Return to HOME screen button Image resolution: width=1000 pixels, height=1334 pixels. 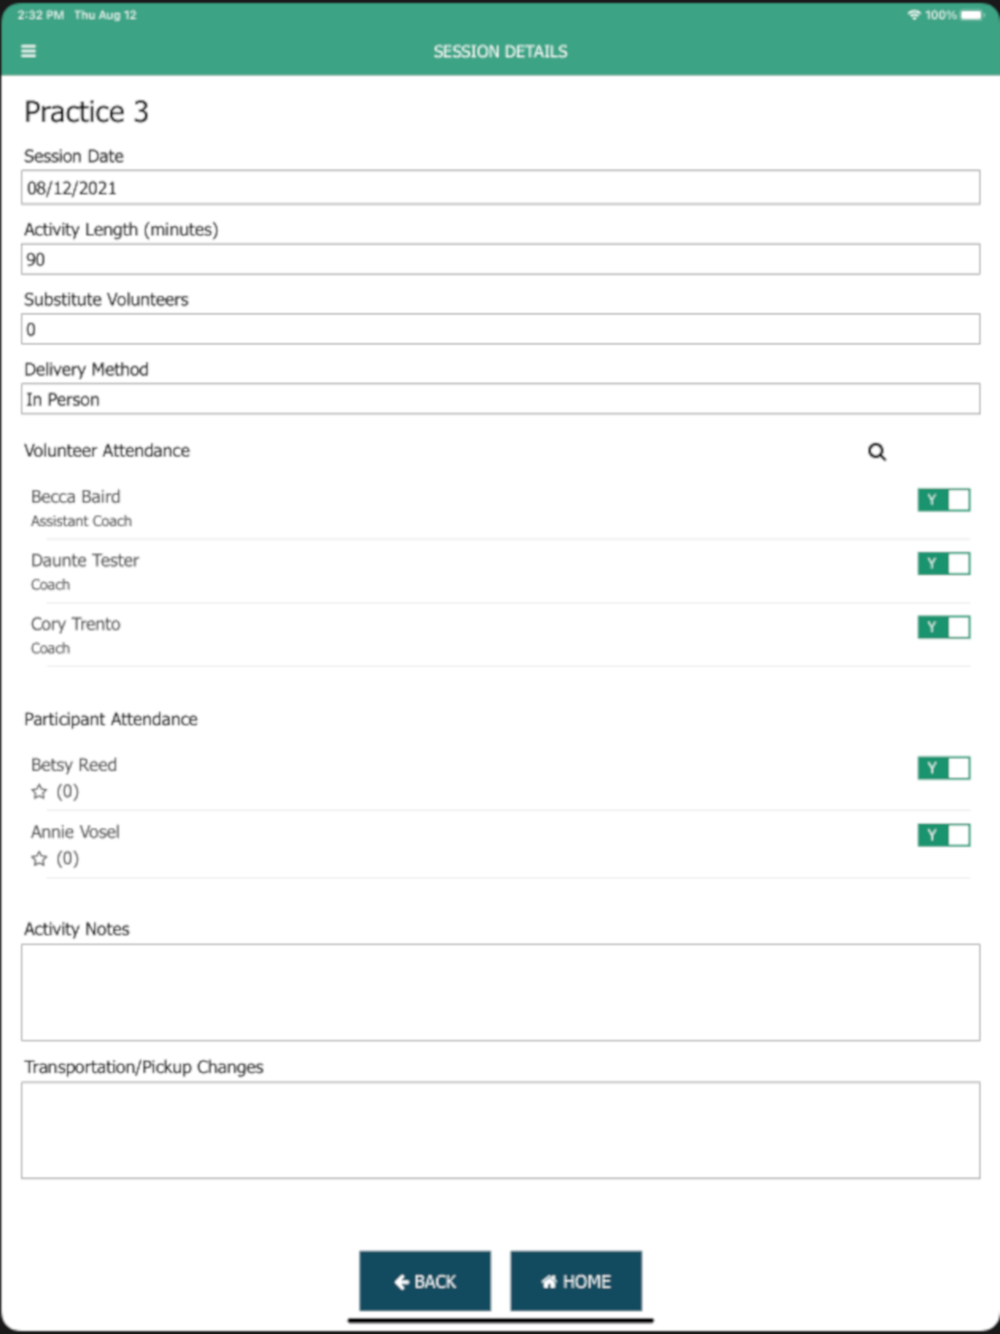coord(576,1281)
